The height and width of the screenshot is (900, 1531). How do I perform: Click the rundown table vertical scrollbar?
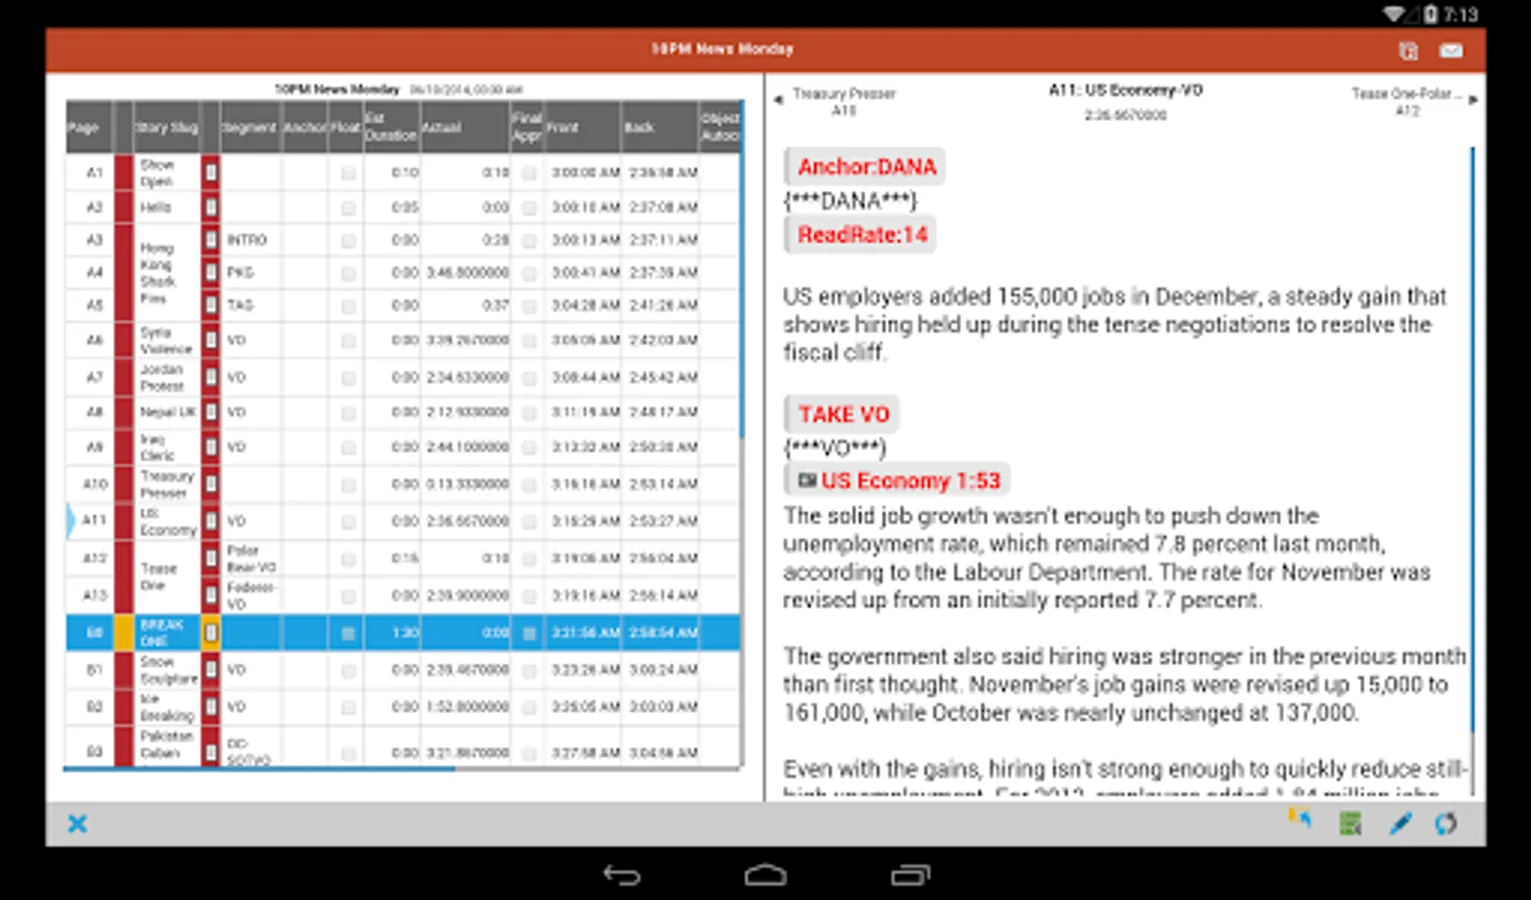pos(741,270)
